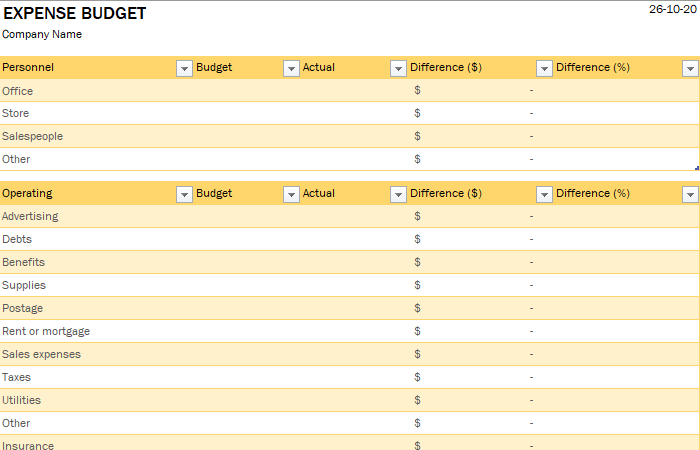Select the Sales expenses cell
This screenshot has width=700, height=450.
(42, 354)
